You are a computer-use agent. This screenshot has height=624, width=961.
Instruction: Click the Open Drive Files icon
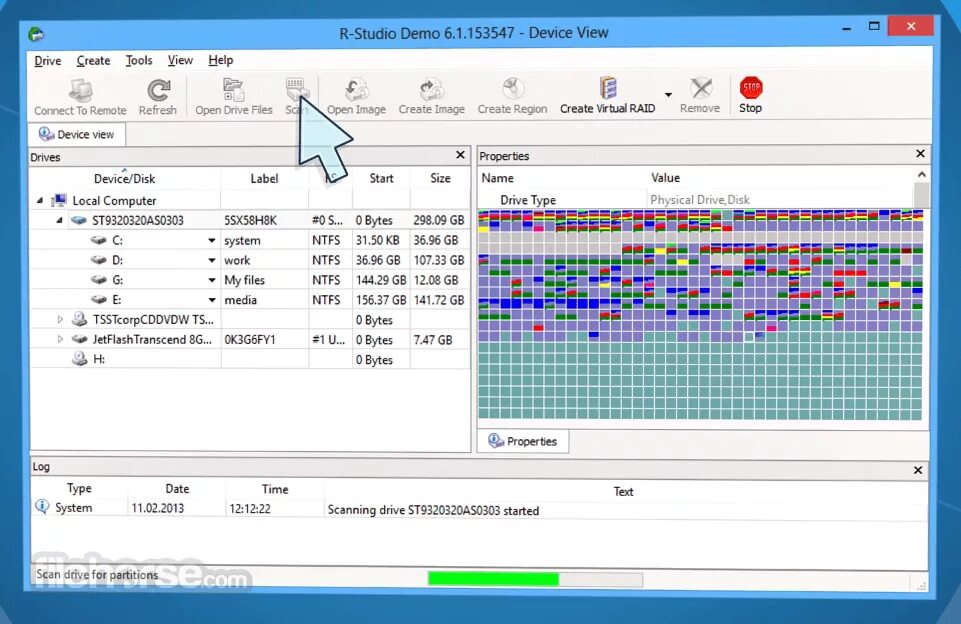pyautogui.click(x=234, y=90)
